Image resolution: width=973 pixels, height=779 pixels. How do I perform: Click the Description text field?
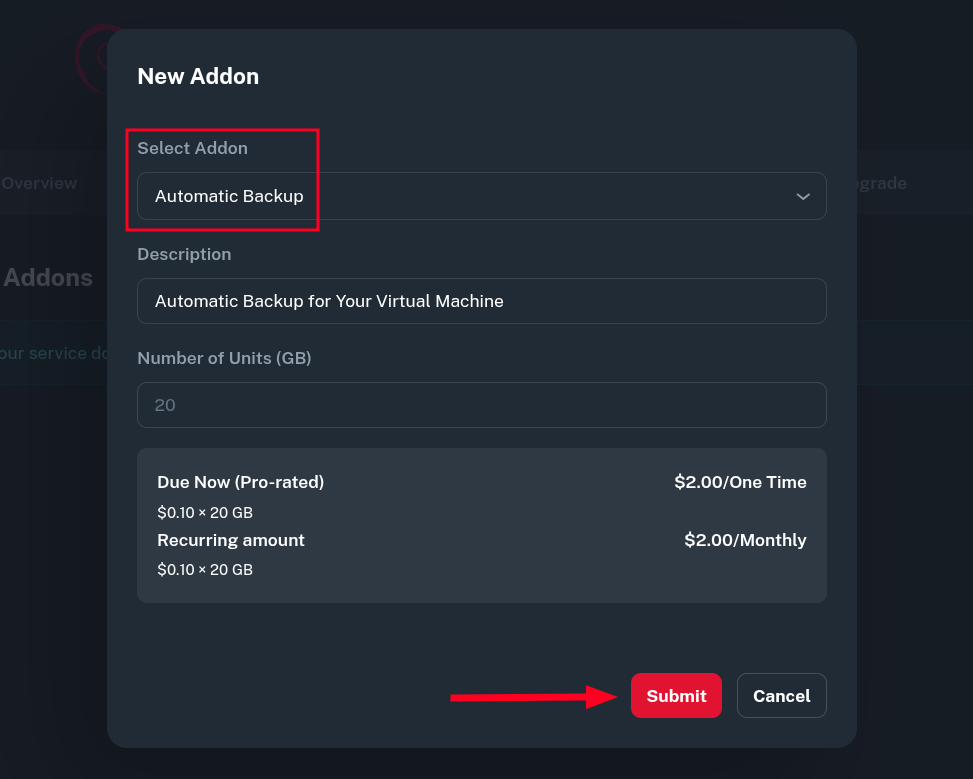[x=481, y=301]
